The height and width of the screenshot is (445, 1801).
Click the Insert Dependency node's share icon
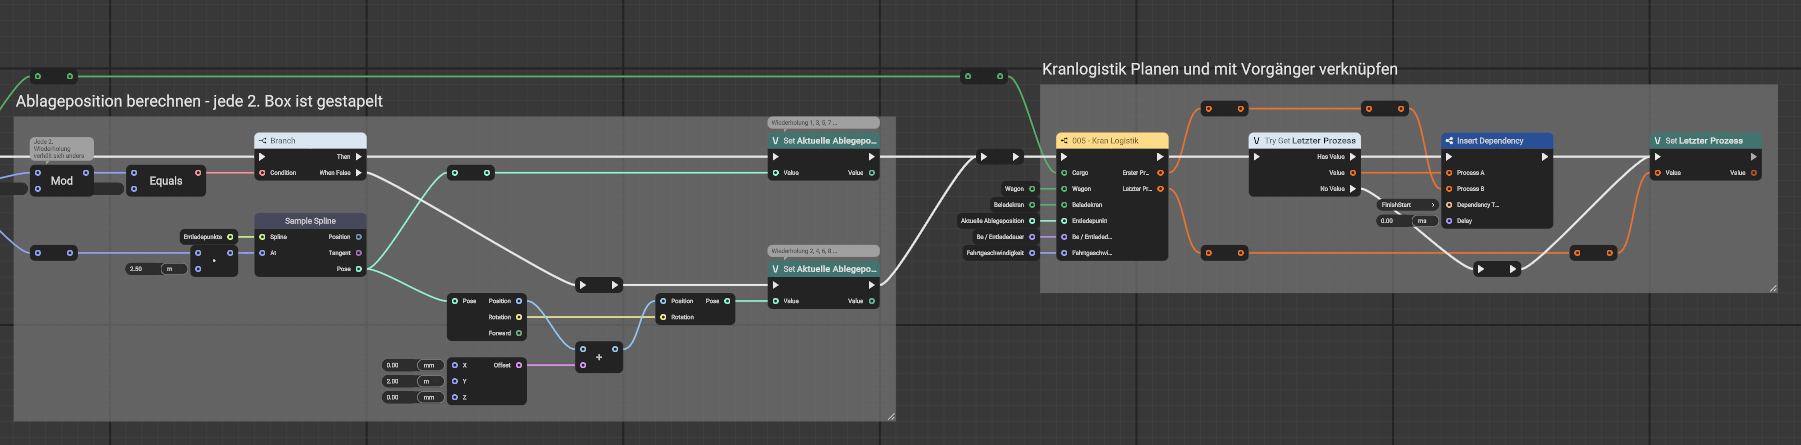click(1449, 141)
